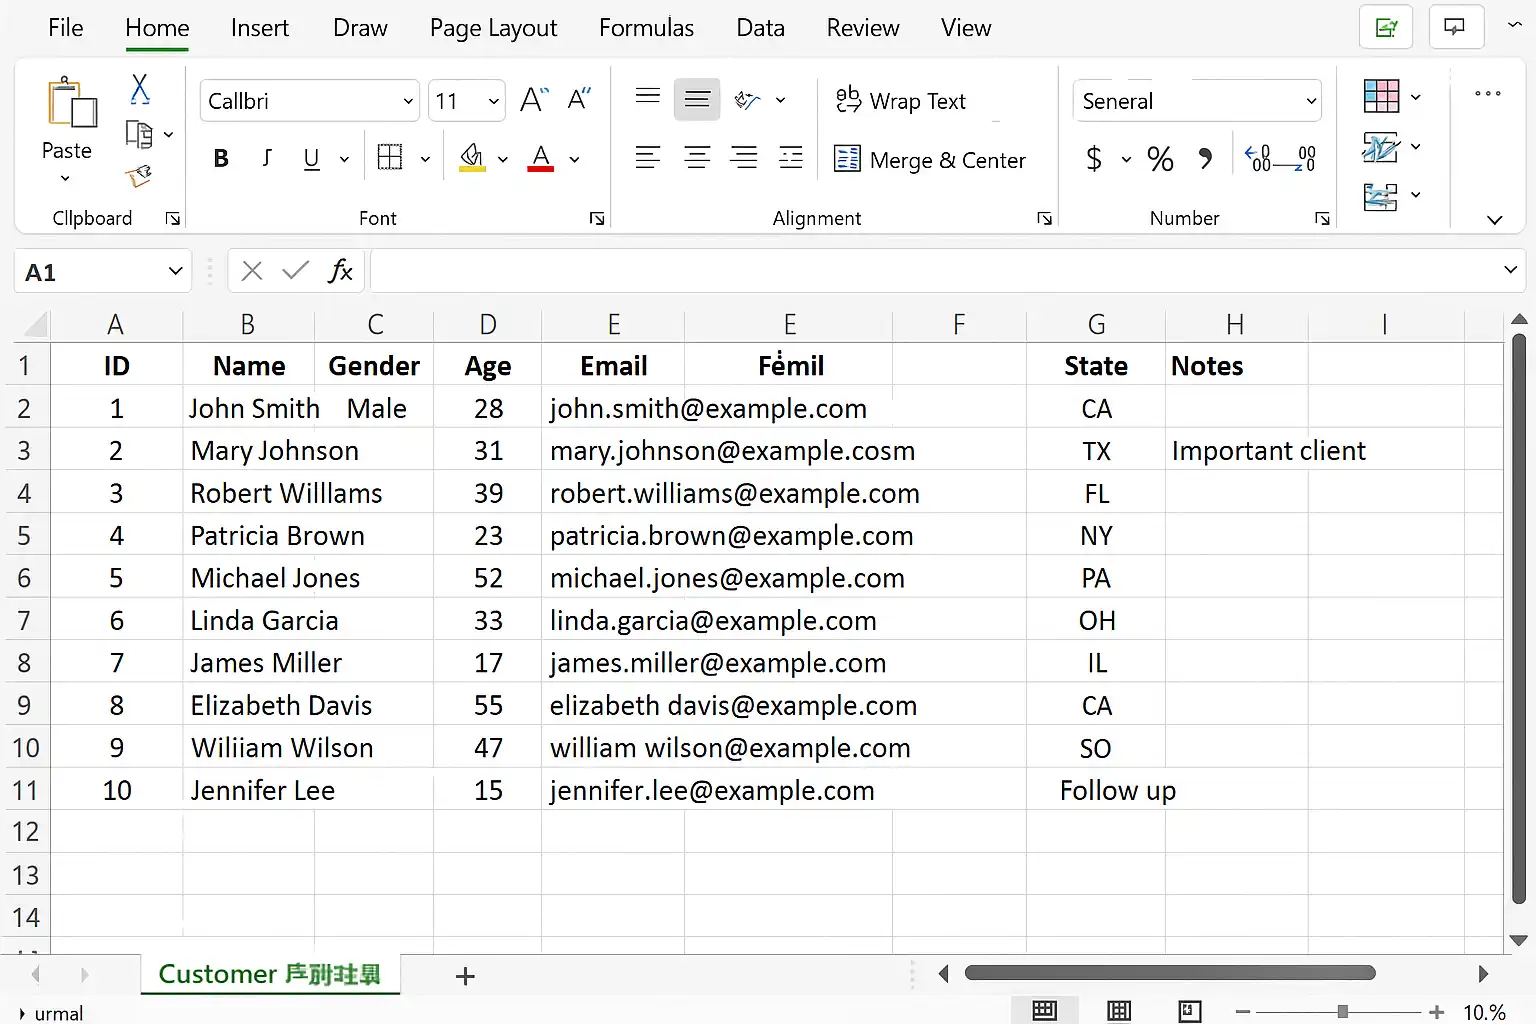Switch to the Page Layout tab
This screenshot has width=1536, height=1024.
tap(493, 28)
